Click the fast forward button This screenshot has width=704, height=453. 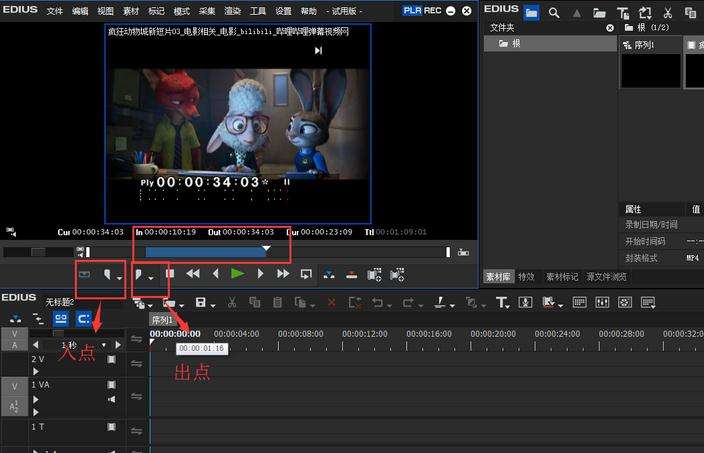(x=283, y=273)
